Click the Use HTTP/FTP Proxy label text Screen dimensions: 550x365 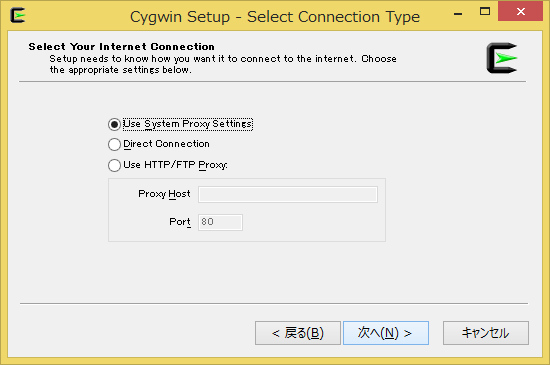(x=175, y=165)
